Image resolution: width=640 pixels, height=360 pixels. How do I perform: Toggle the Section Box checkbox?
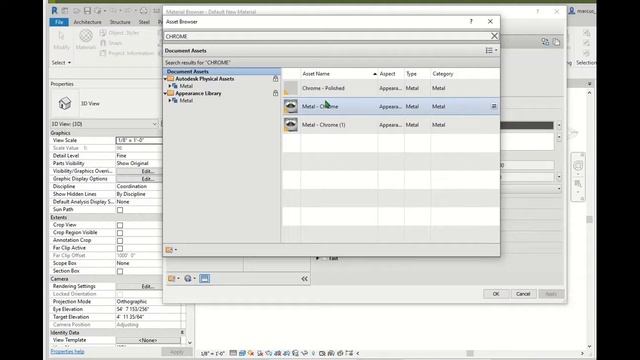120,271
